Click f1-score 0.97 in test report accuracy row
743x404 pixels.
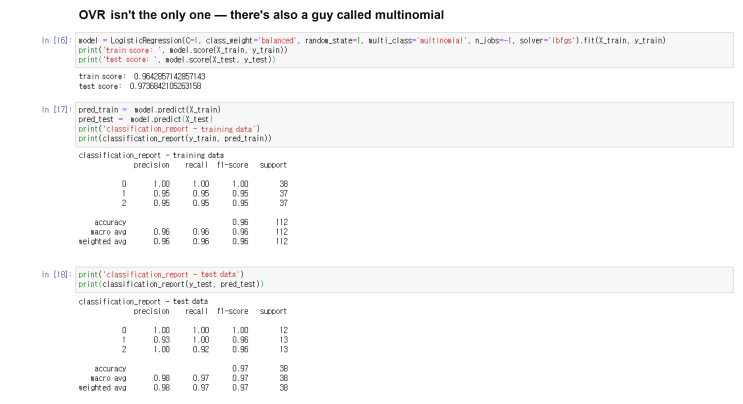click(240, 368)
